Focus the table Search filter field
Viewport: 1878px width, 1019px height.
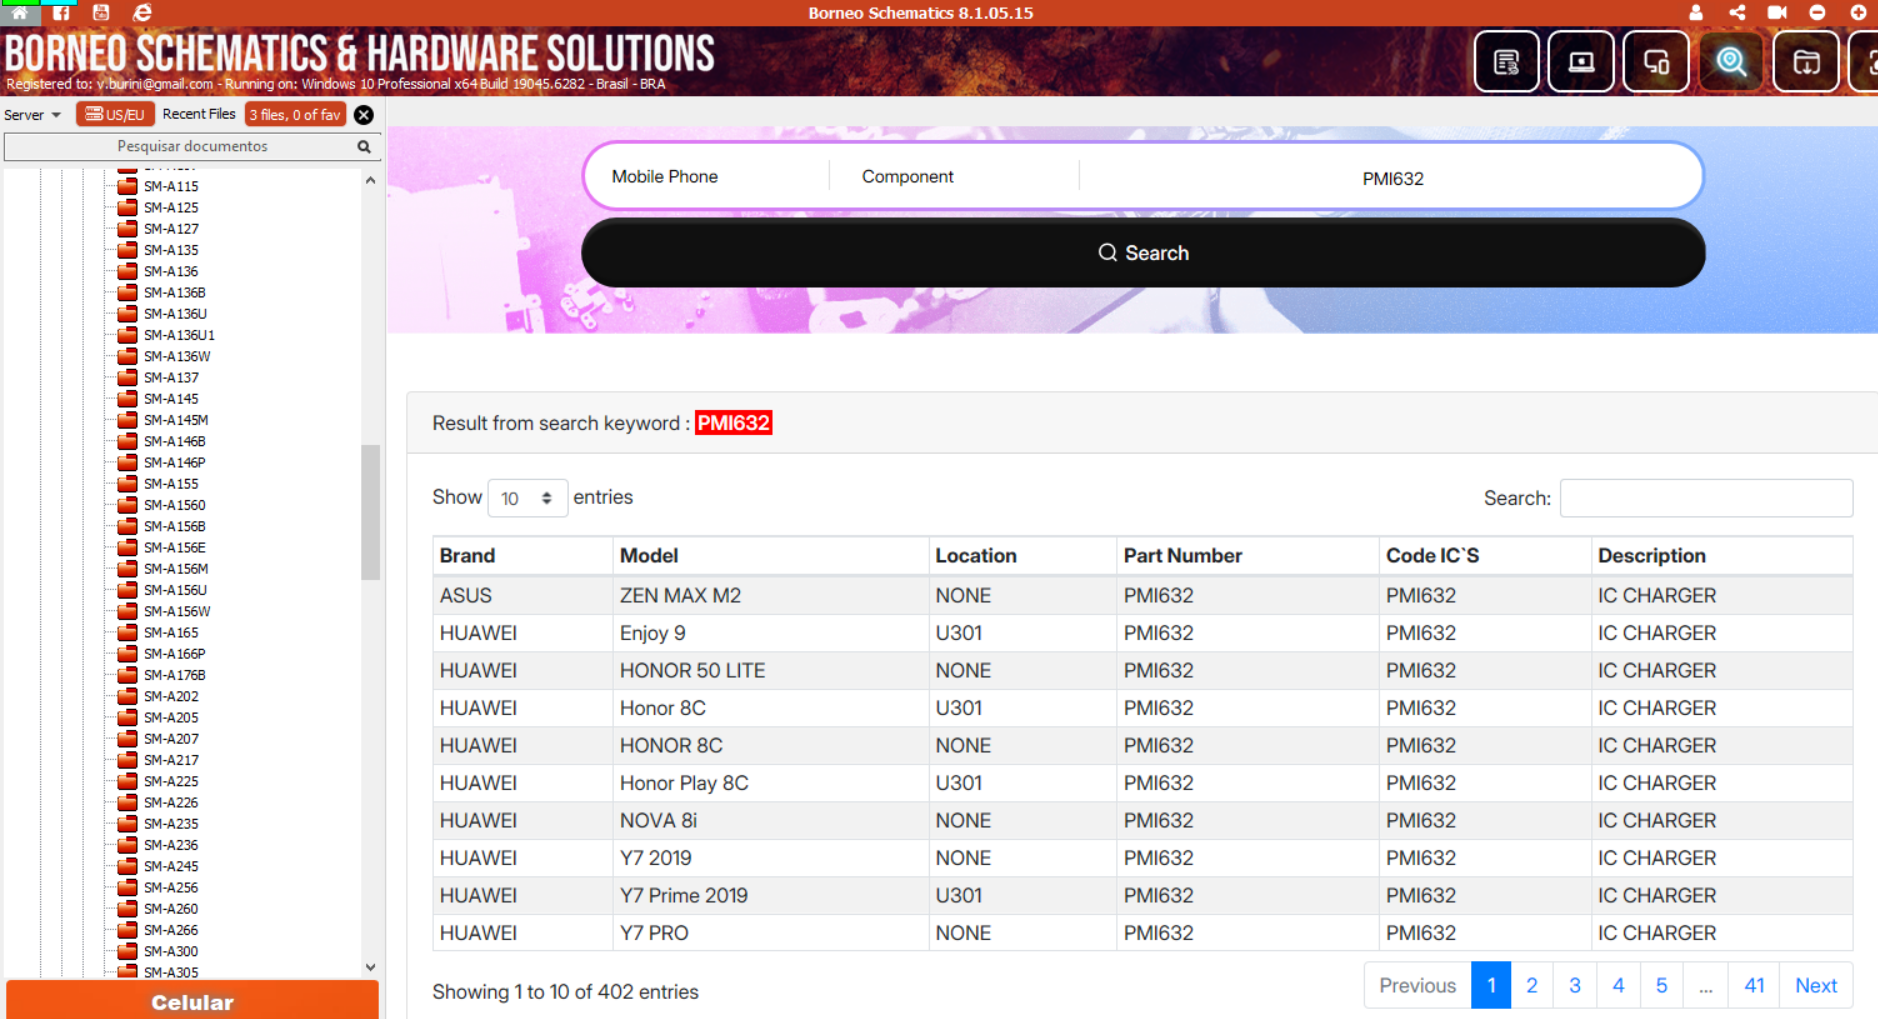point(1706,498)
